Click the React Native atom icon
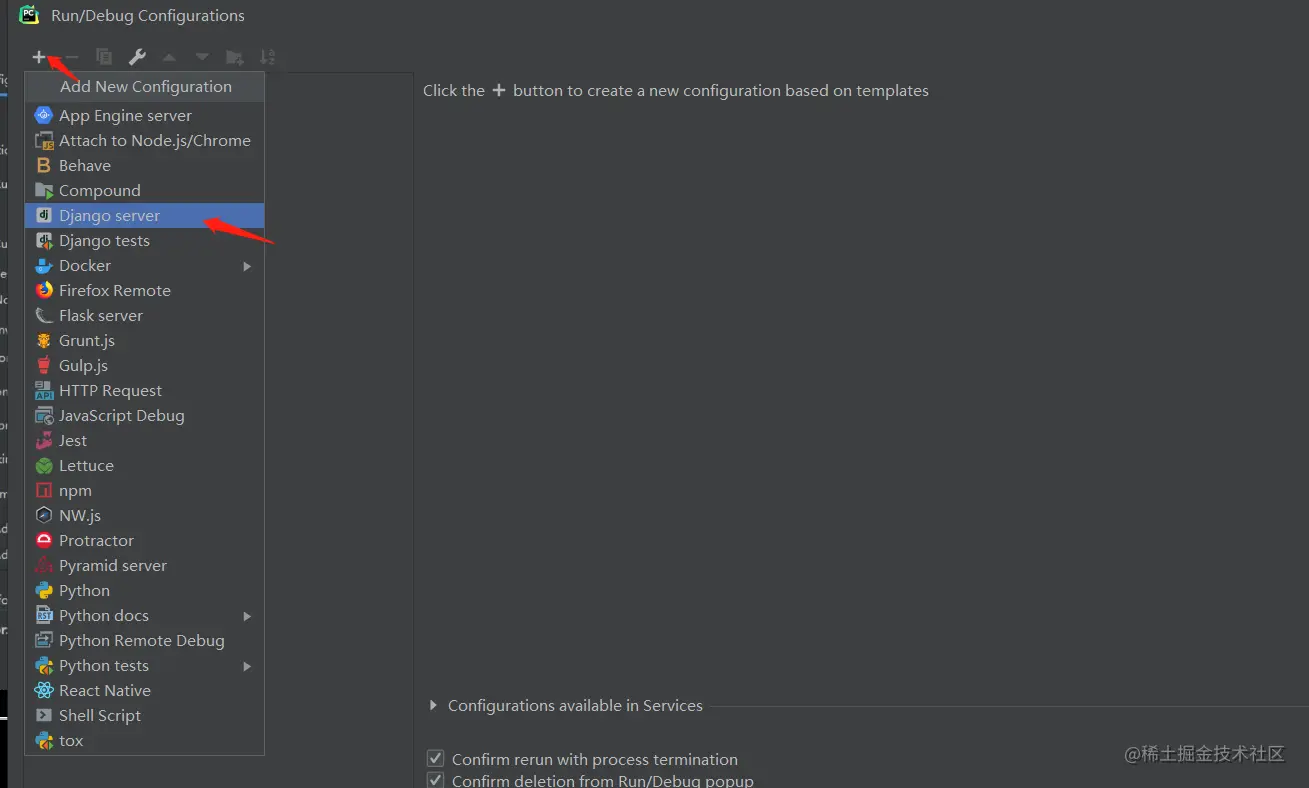 (44, 690)
